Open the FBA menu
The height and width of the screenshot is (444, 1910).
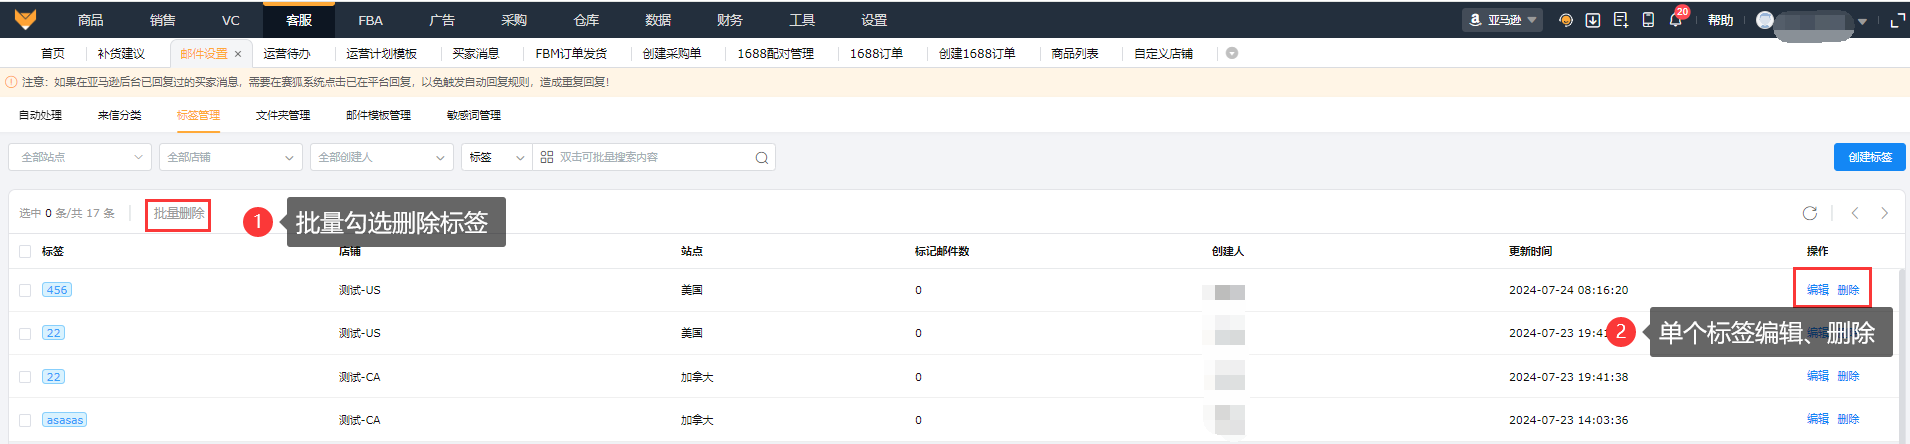coord(371,20)
